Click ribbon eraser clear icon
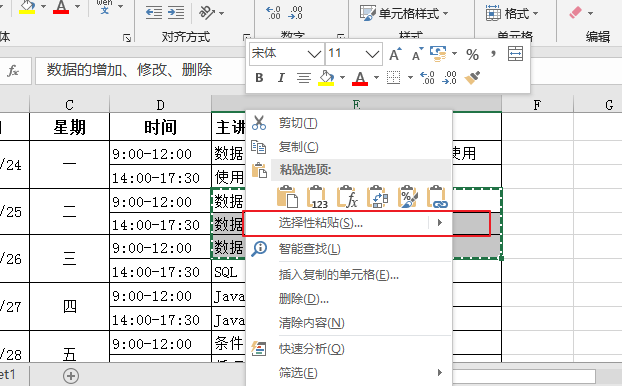Viewport: 622px width, 386px height. click(x=576, y=12)
